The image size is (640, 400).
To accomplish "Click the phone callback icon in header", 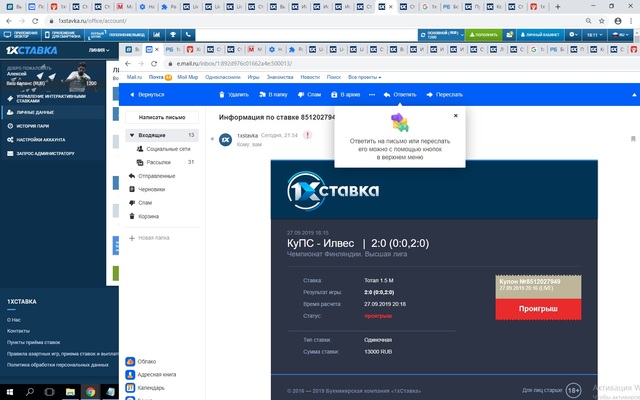I will pos(188,35).
